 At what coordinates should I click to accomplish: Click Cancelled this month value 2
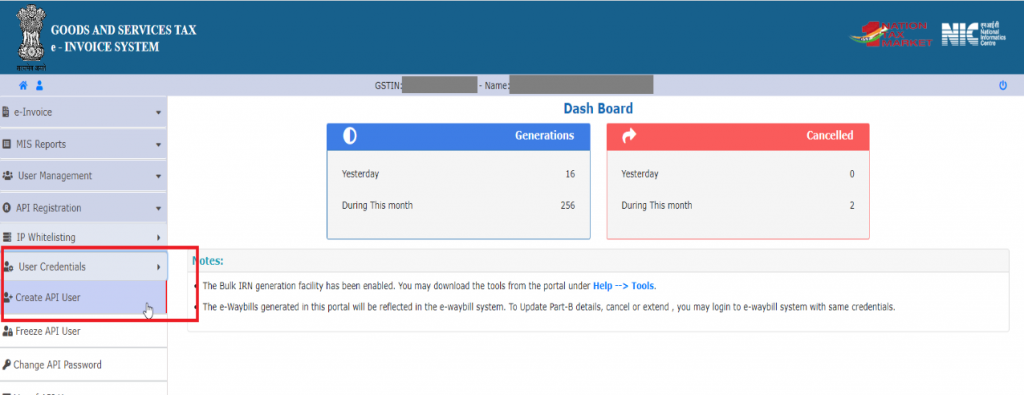852,206
